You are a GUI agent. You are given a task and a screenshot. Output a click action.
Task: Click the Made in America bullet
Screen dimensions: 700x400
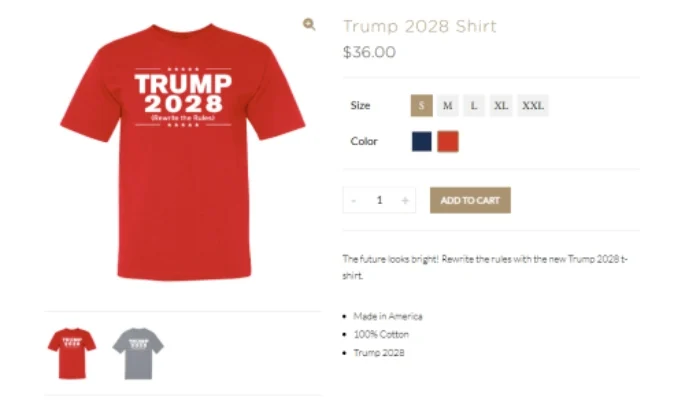point(388,317)
